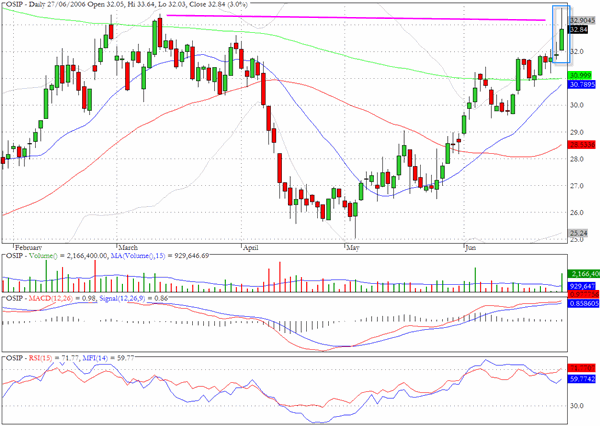Image resolution: width=600 pixels, height=426 pixels.
Task: Click the blue 30.7895 moving average label
Action: [582, 84]
